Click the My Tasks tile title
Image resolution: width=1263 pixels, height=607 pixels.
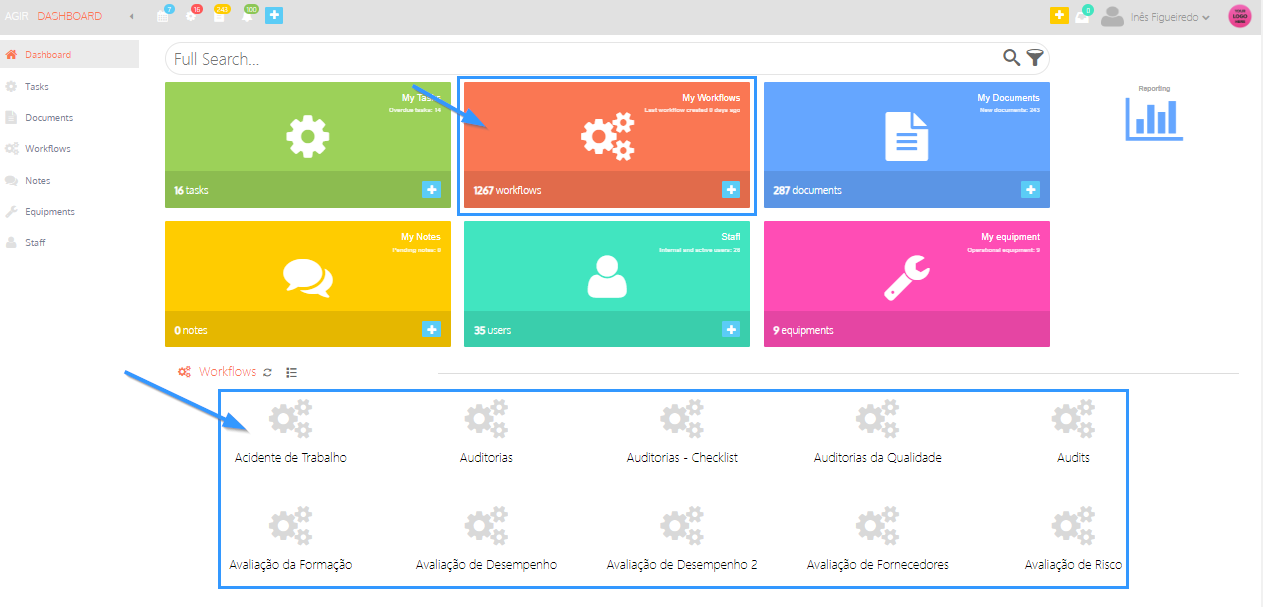[421, 98]
